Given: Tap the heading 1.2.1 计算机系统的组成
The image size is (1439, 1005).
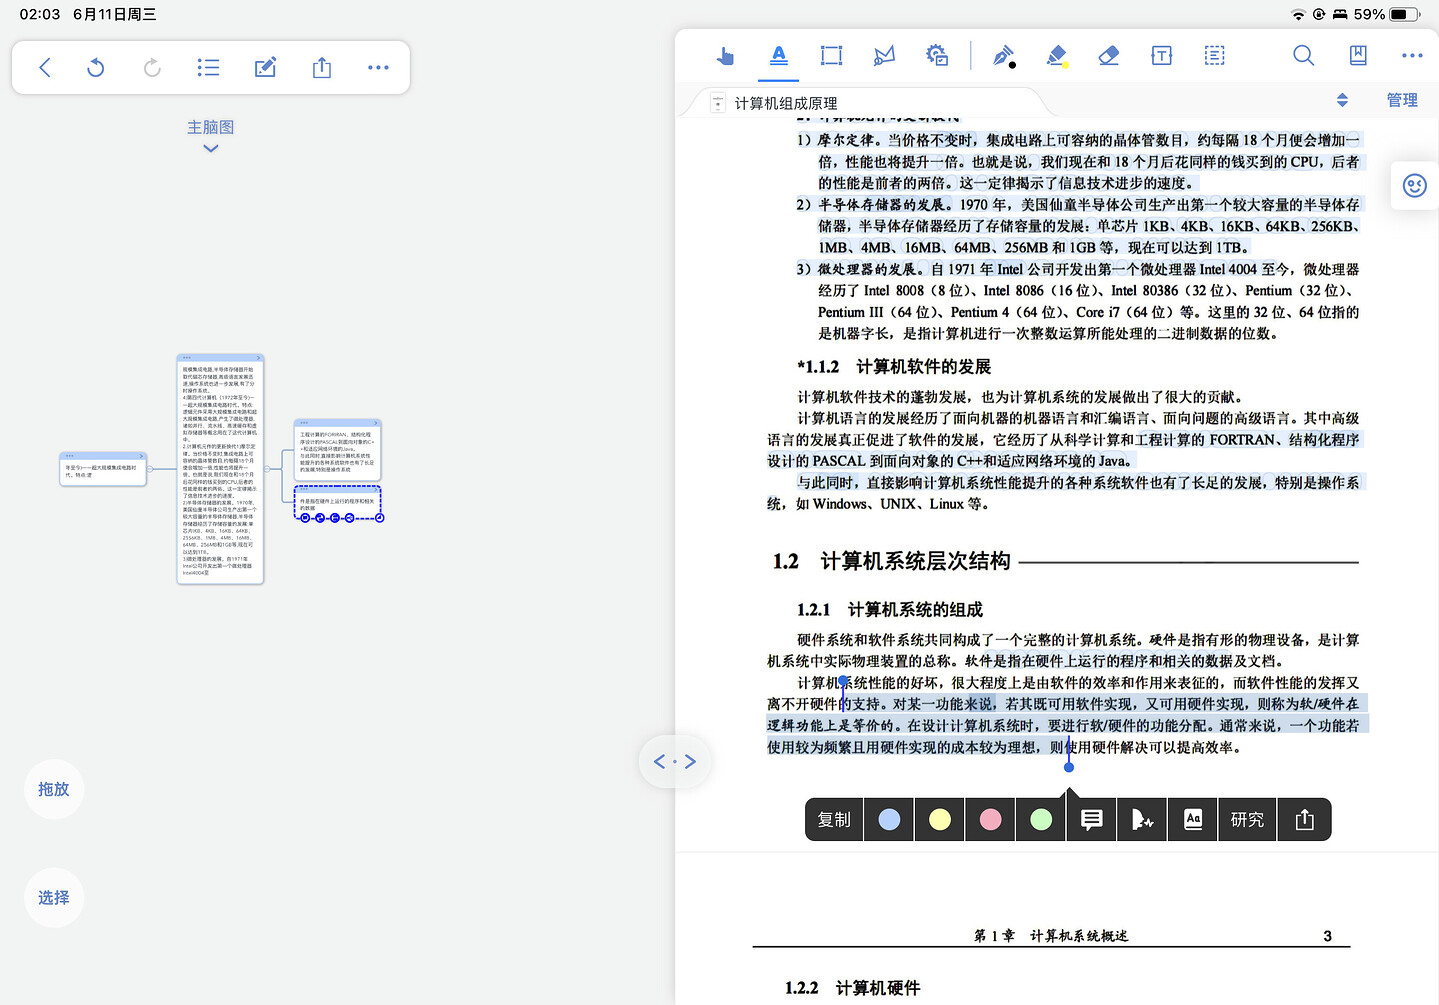Looking at the screenshot, I should (890, 609).
